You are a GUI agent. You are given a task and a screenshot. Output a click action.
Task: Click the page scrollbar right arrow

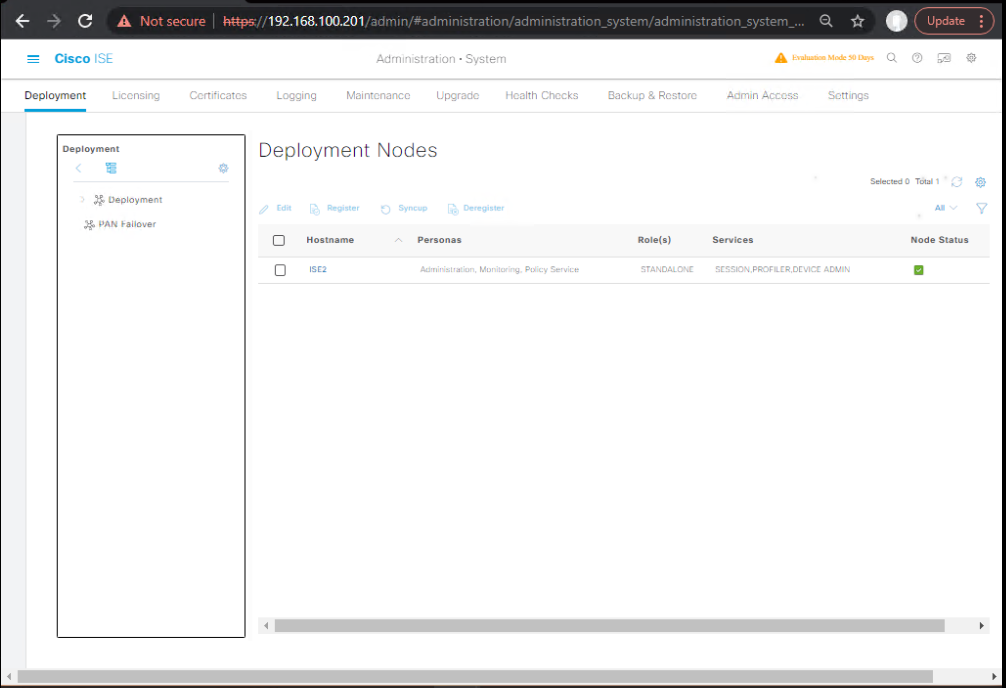click(x=994, y=676)
